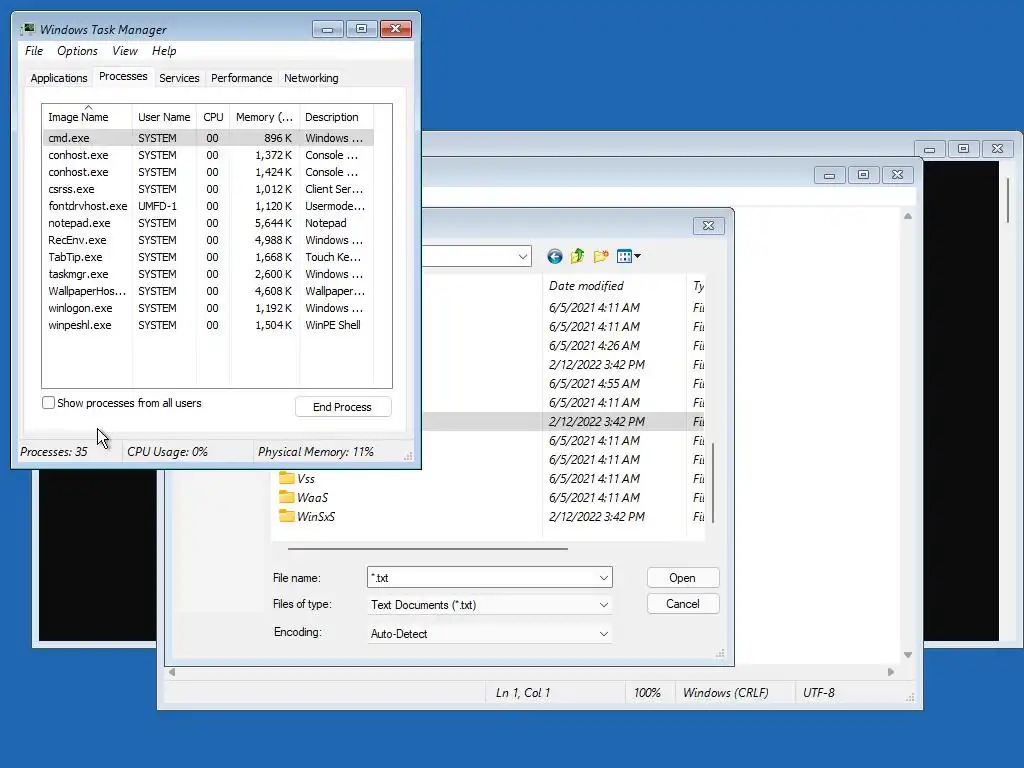Select the winpeshl.exe process
Viewport: 1024px width, 768px height.
click(x=208, y=325)
